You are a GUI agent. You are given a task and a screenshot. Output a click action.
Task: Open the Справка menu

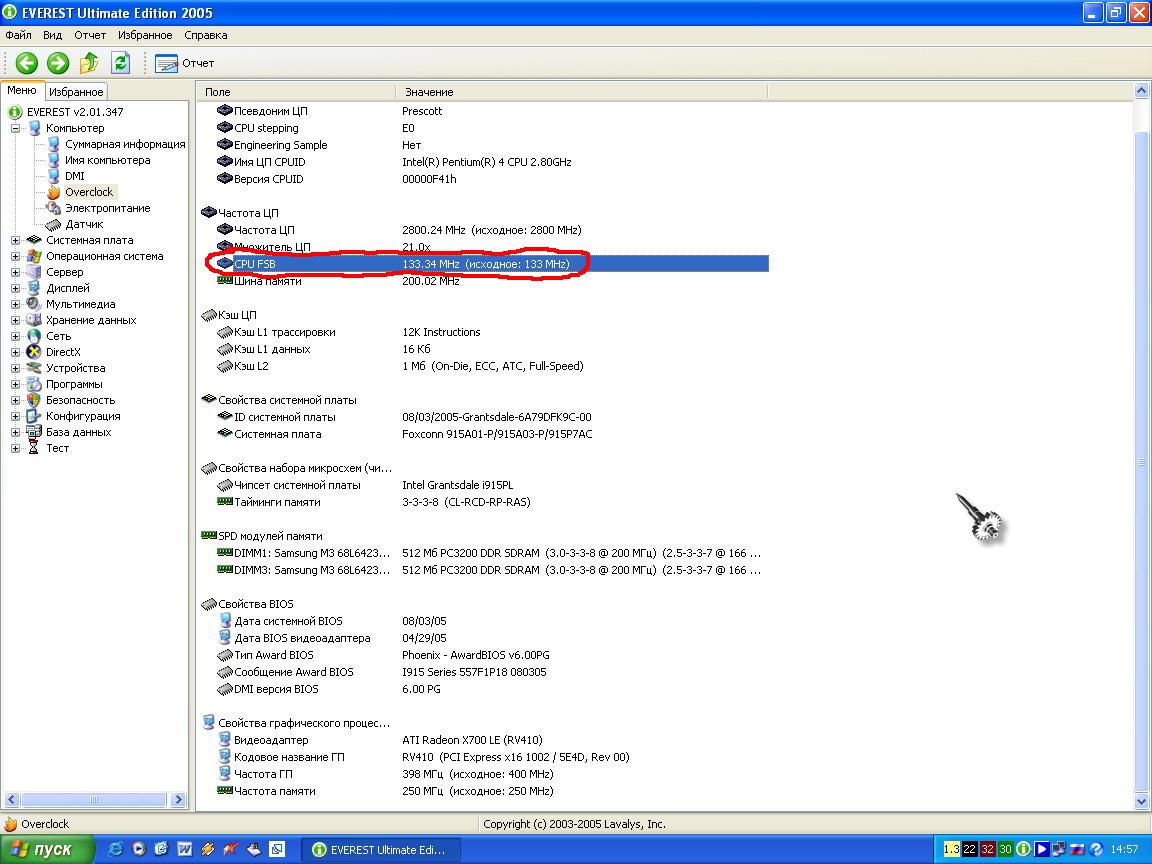pos(205,35)
